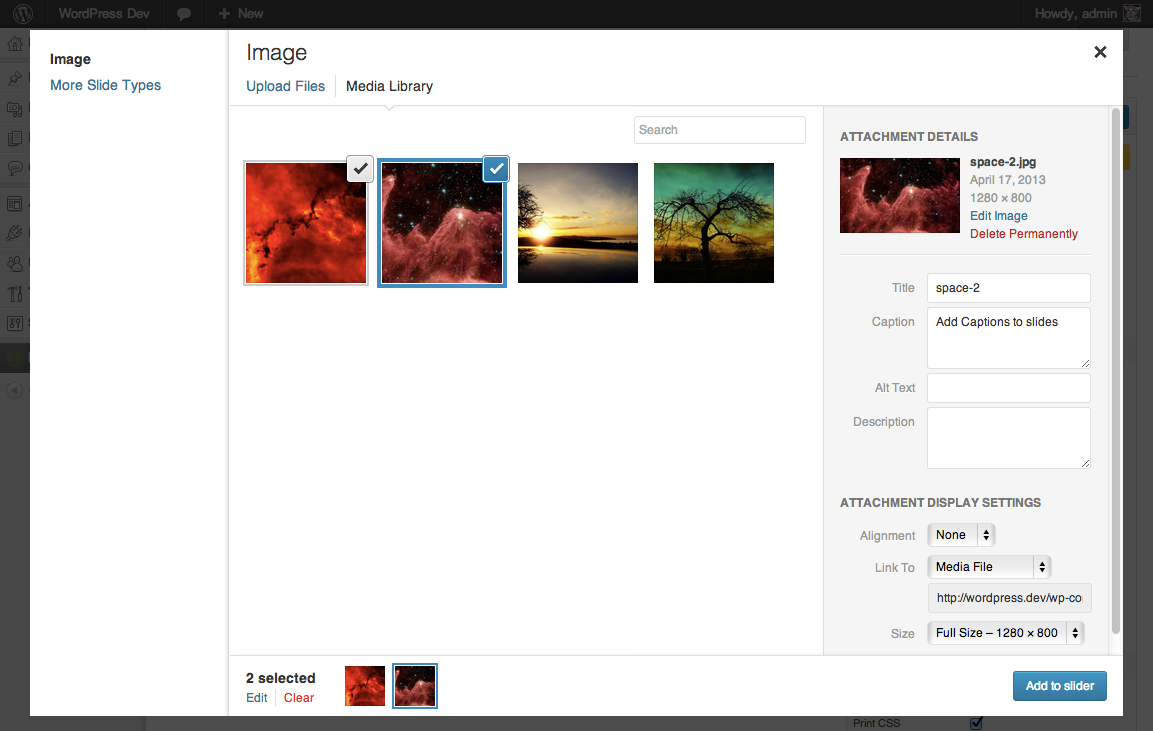Image resolution: width=1153 pixels, height=731 pixels.
Task: Open the Edit Image link
Action: [998, 216]
